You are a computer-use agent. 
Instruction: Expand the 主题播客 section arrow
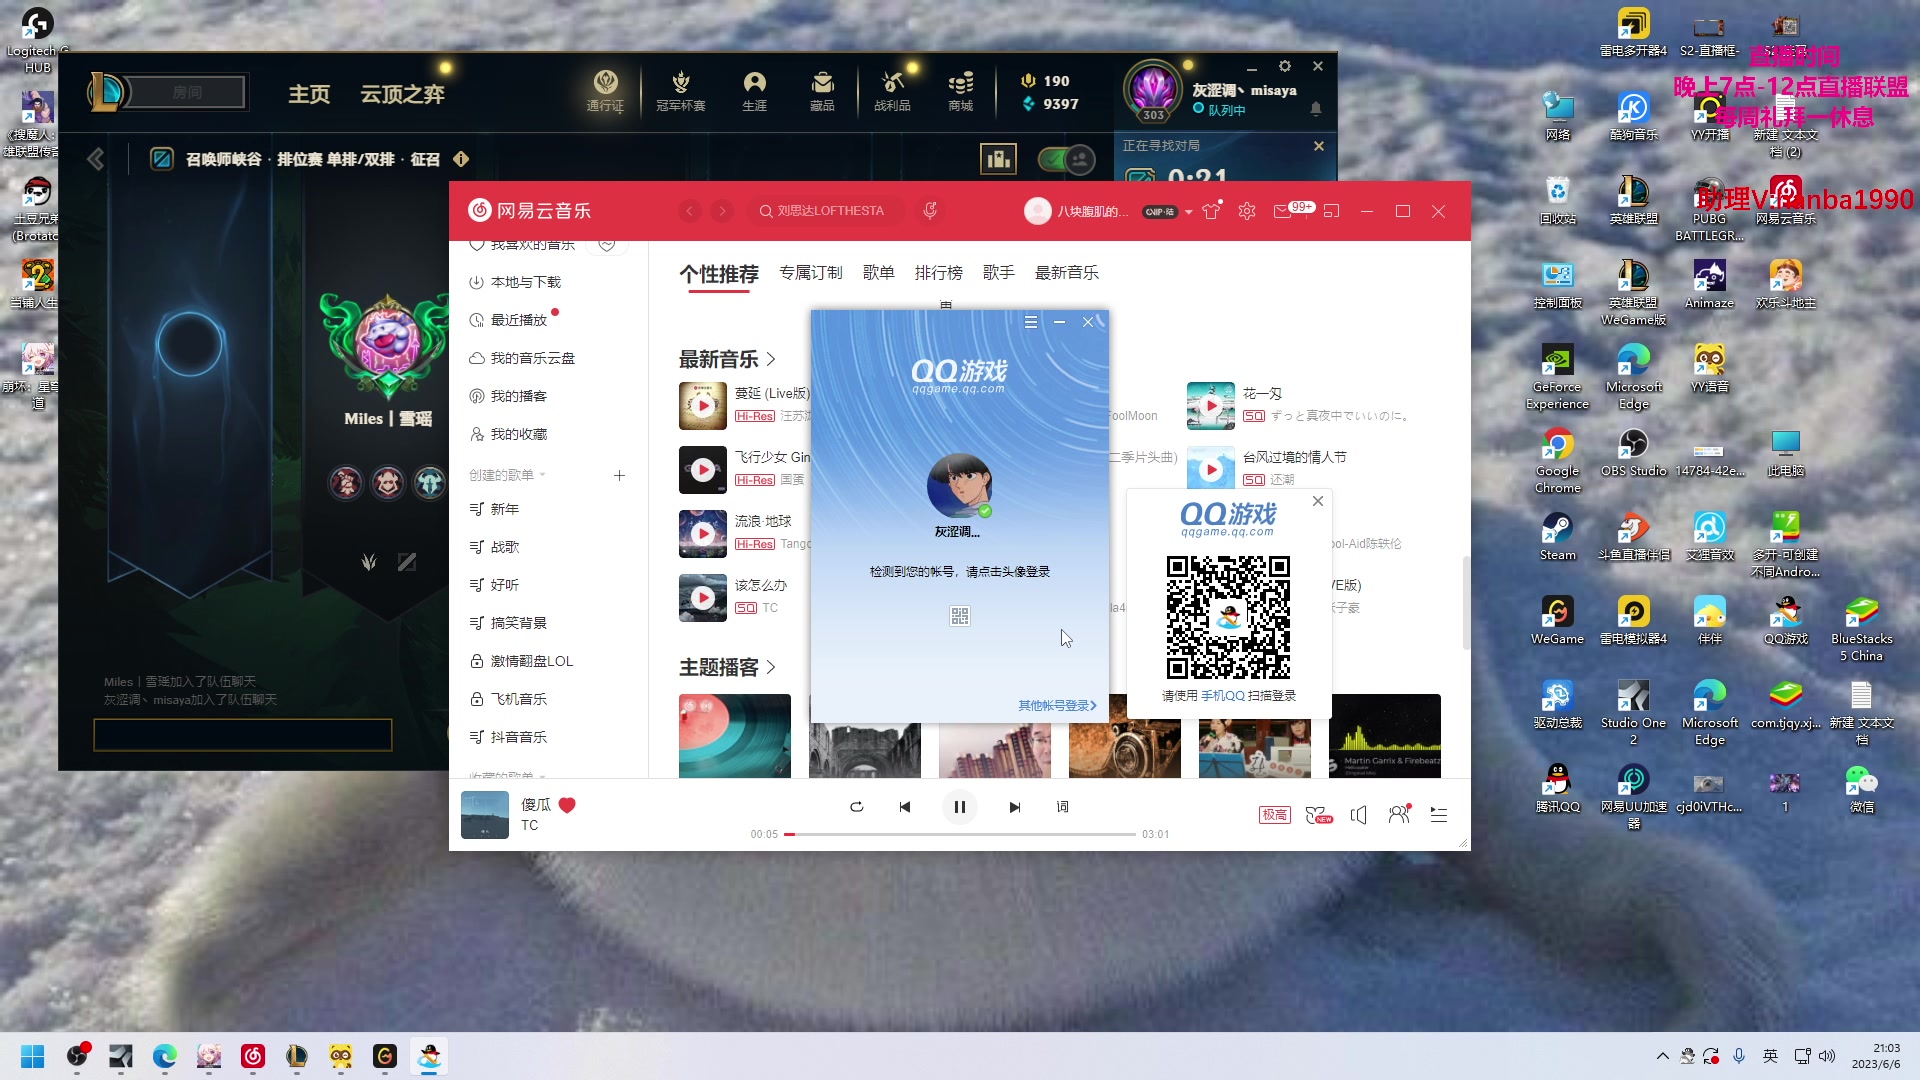click(x=771, y=667)
